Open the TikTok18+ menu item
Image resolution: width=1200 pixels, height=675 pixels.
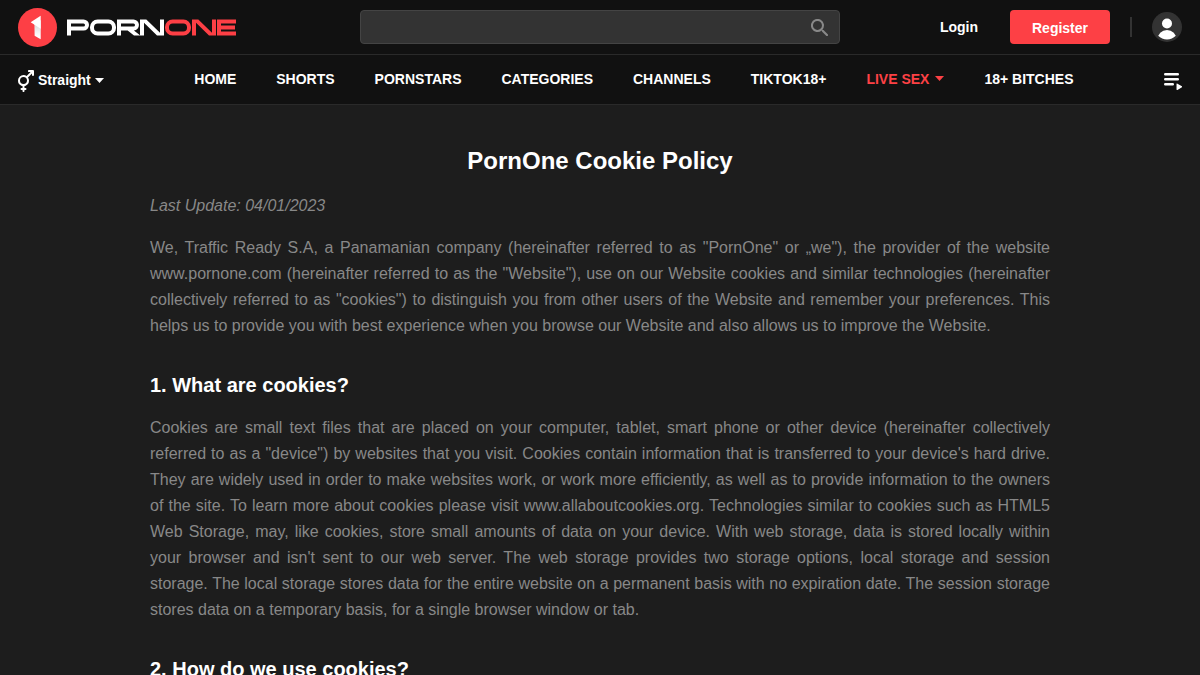(x=789, y=79)
